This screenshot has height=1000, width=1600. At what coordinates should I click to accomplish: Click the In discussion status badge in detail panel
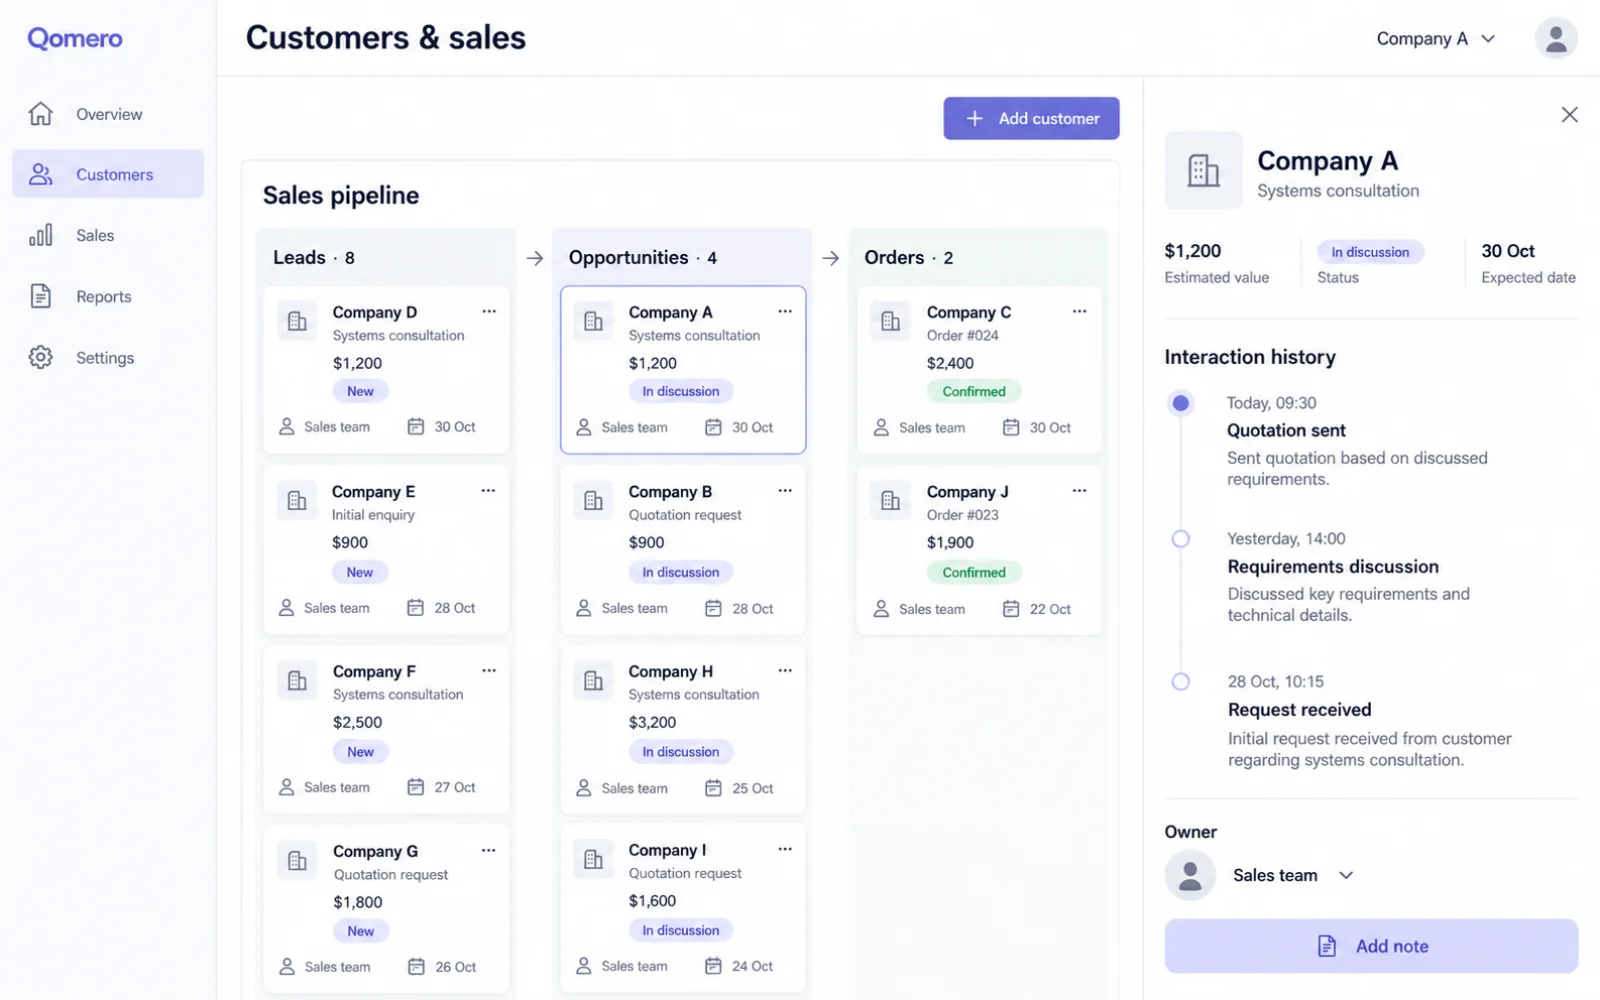pos(1370,252)
